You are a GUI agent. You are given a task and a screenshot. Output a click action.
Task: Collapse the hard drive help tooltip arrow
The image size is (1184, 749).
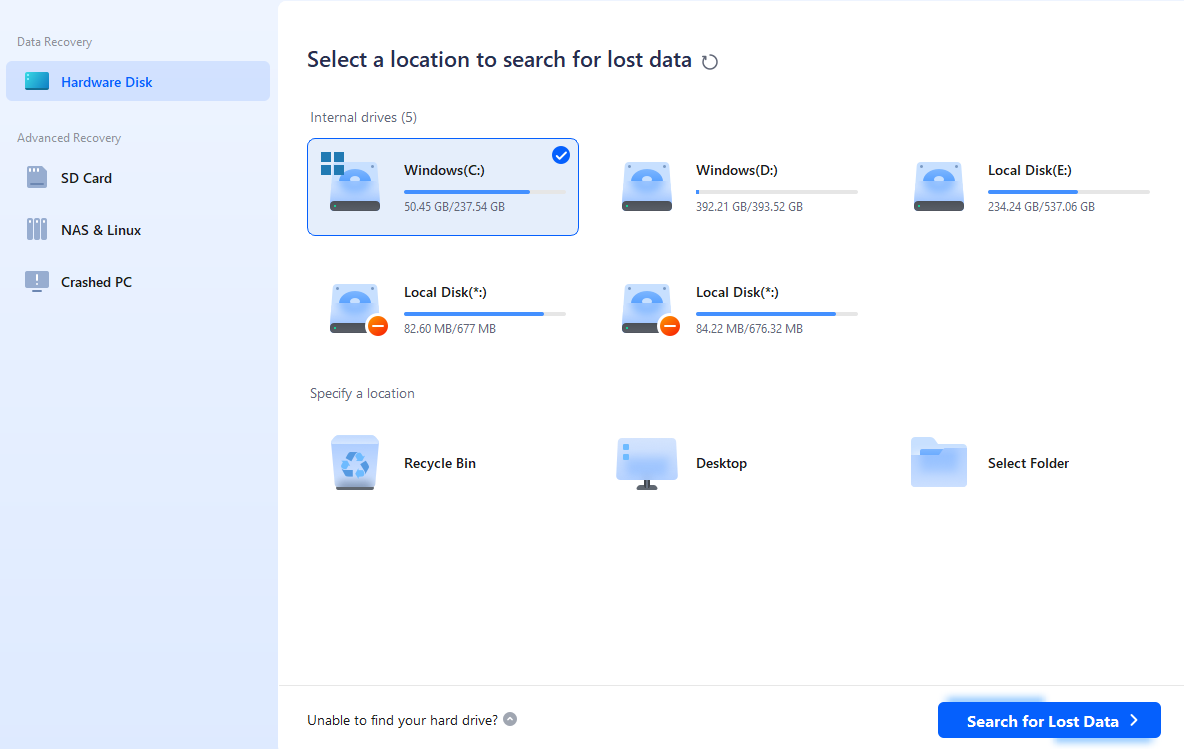510,719
